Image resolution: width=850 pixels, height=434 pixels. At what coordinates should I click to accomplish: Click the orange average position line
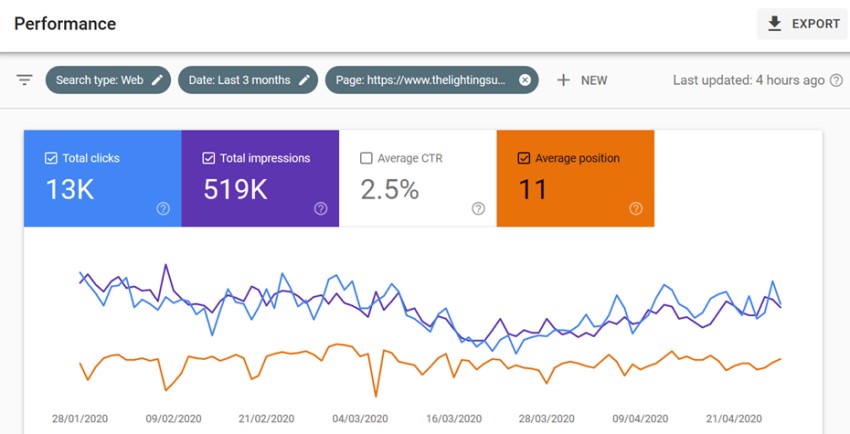(x=300, y=353)
